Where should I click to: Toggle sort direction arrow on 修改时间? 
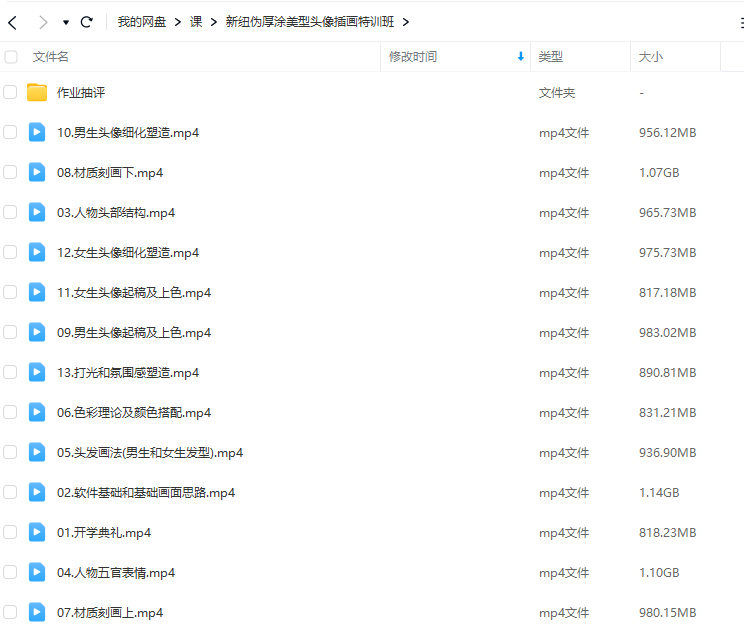click(520, 57)
